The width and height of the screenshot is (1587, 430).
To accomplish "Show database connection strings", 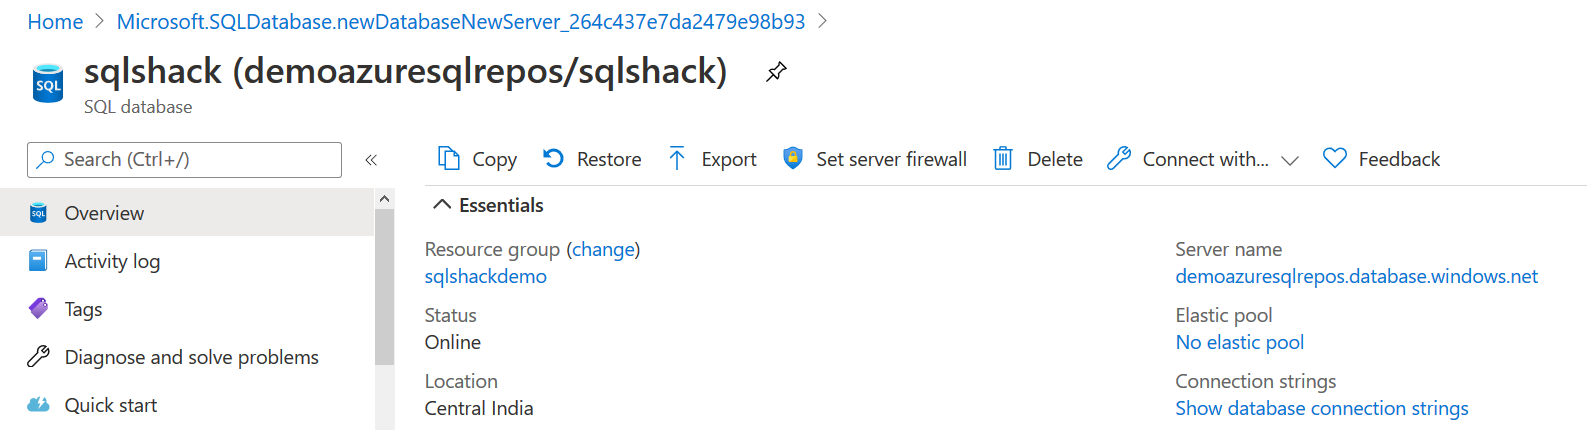I will 1321,408.
